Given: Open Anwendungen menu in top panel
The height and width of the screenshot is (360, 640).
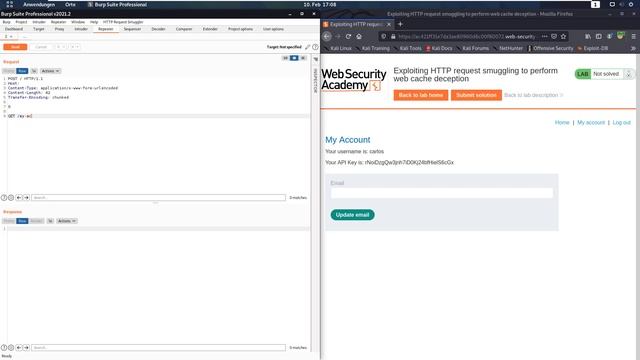Looking at the screenshot, I should pyautogui.click(x=39, y=4).
